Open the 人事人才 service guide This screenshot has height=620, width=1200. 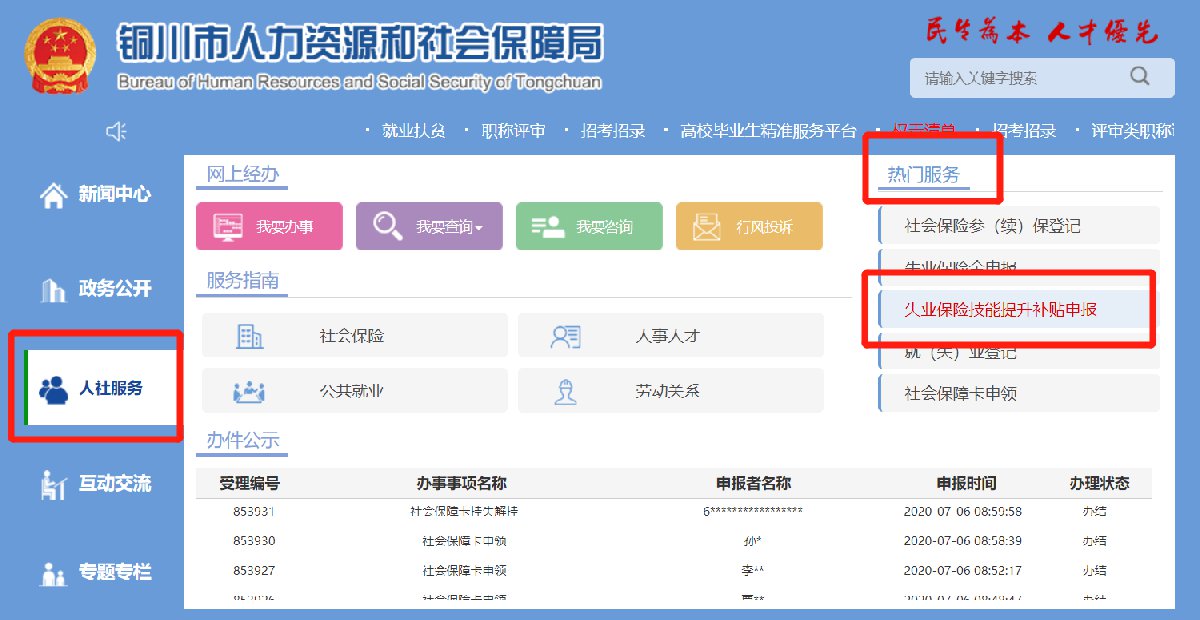[x=670, y=336]
